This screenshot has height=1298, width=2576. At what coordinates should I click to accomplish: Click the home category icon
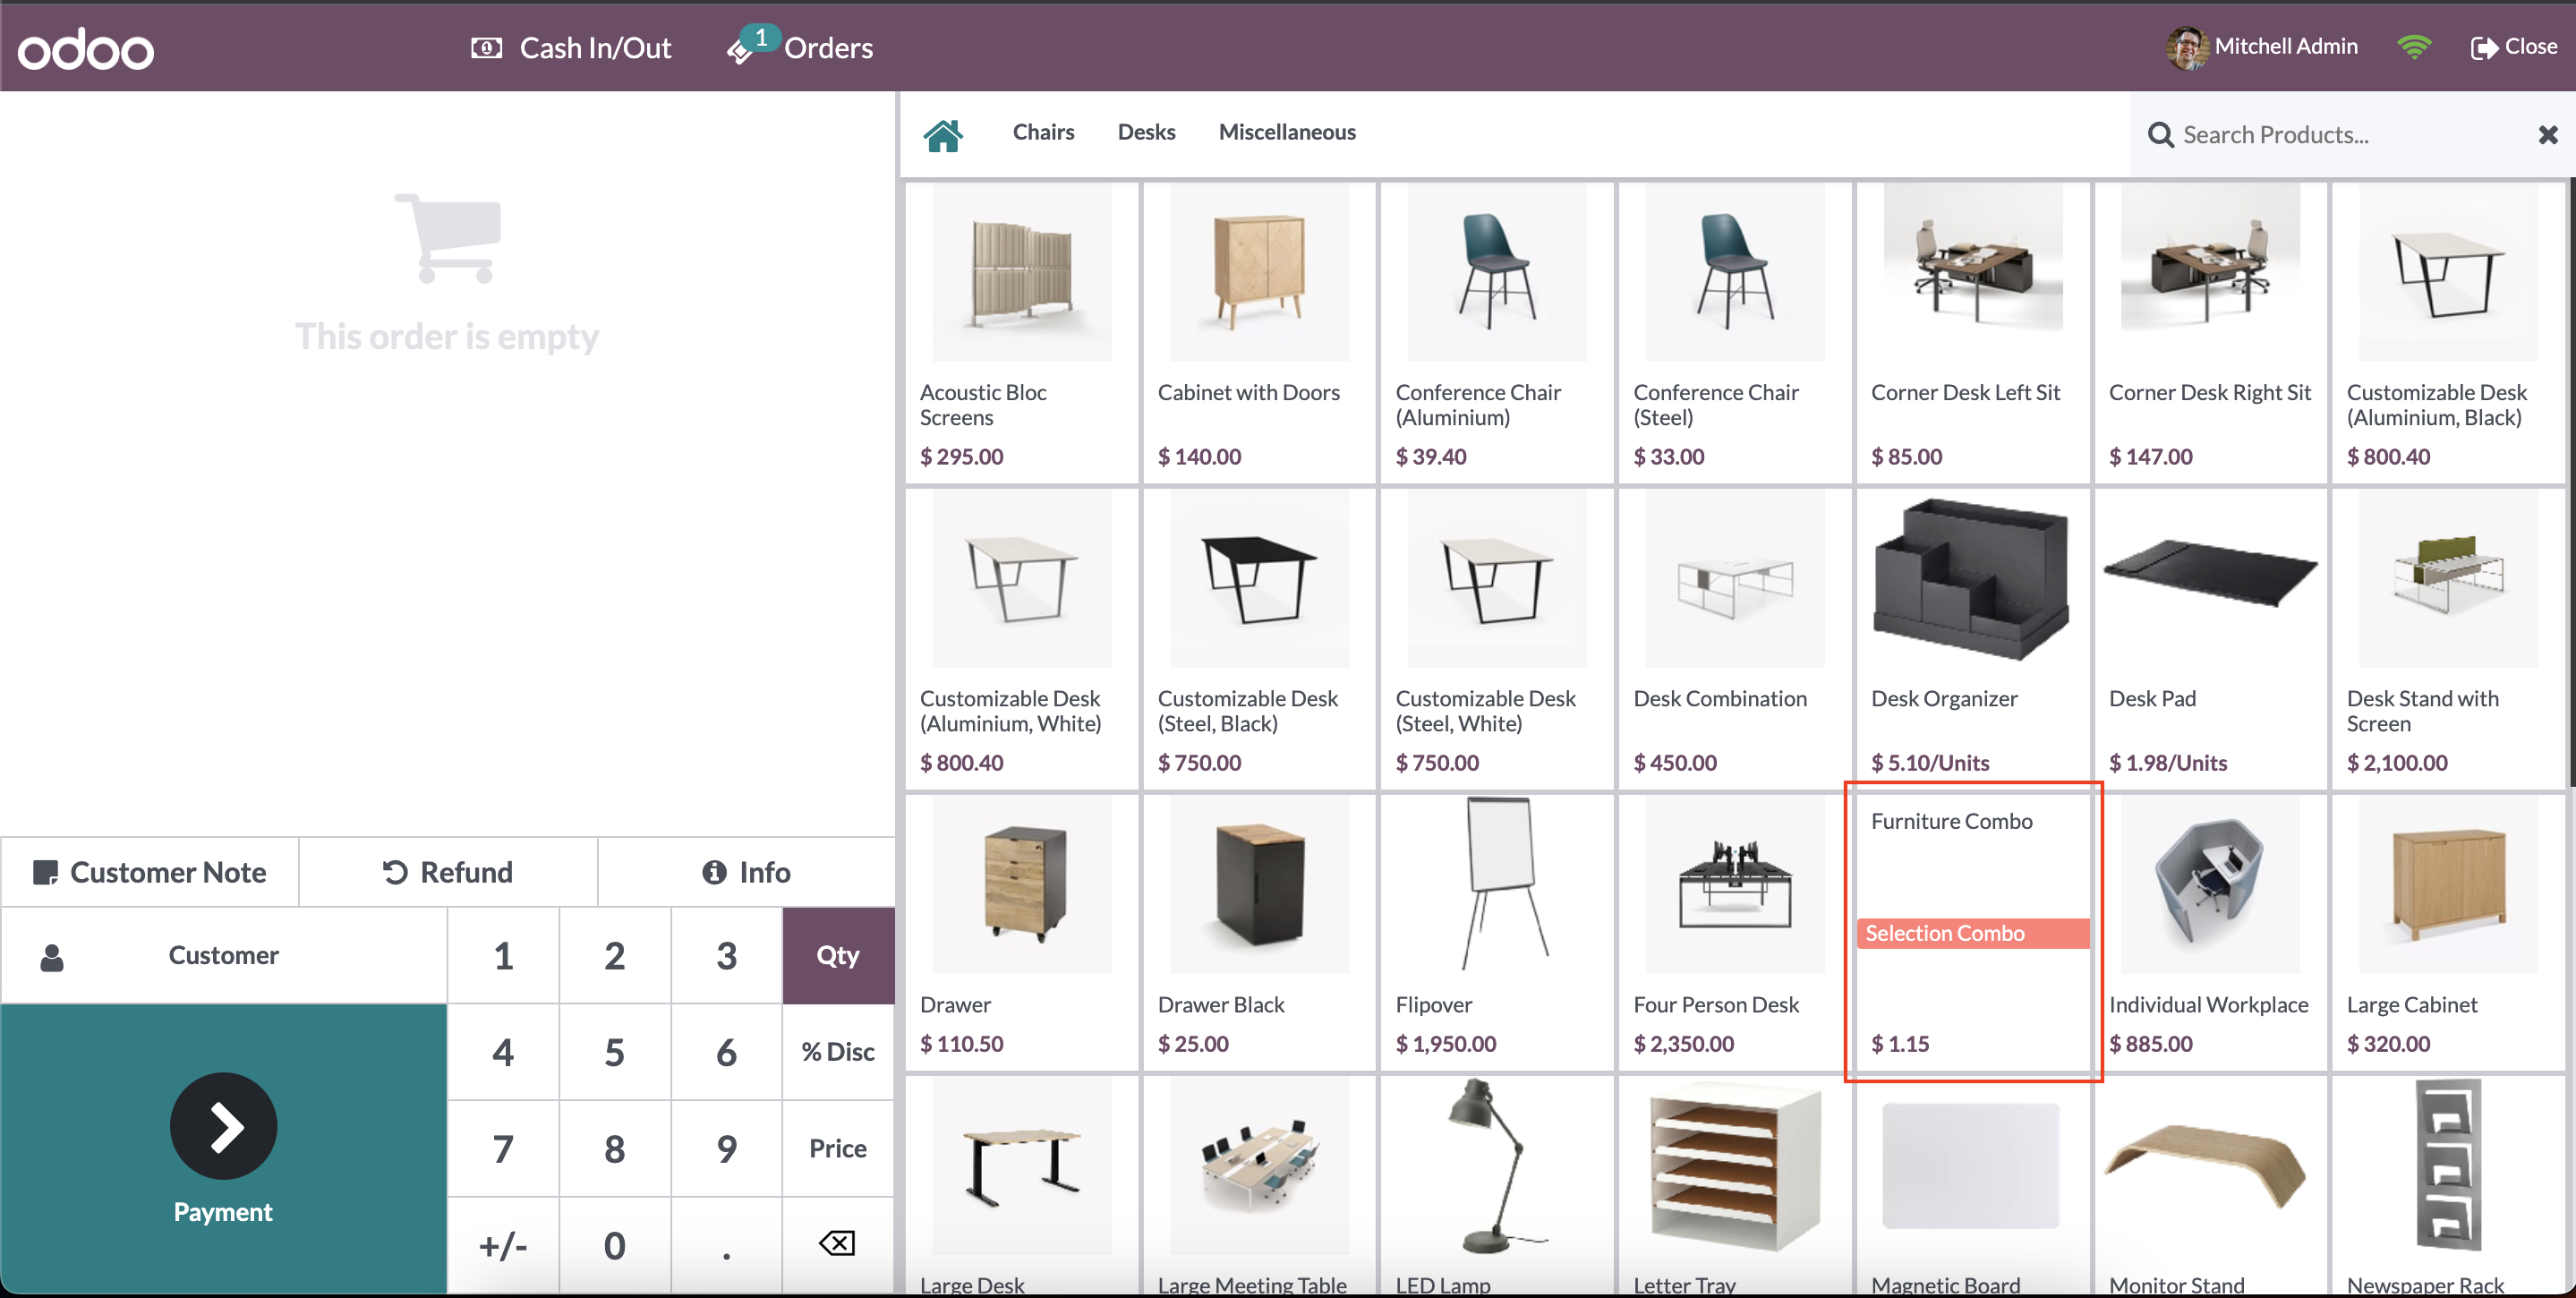[942, 133]
